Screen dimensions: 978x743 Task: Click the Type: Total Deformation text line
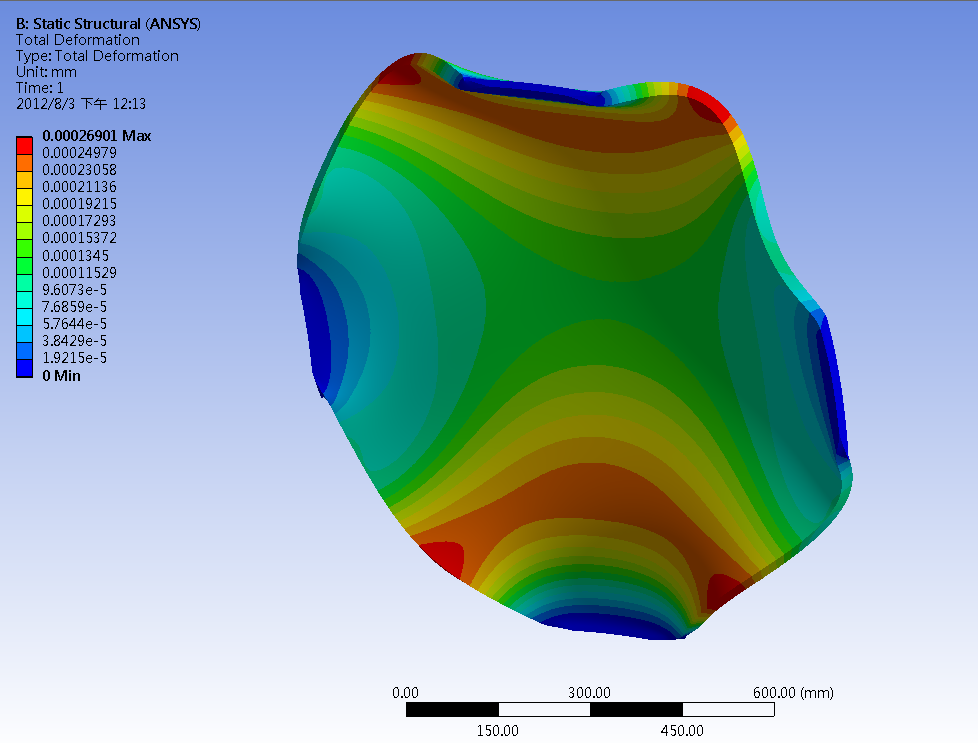coord(97,56)
